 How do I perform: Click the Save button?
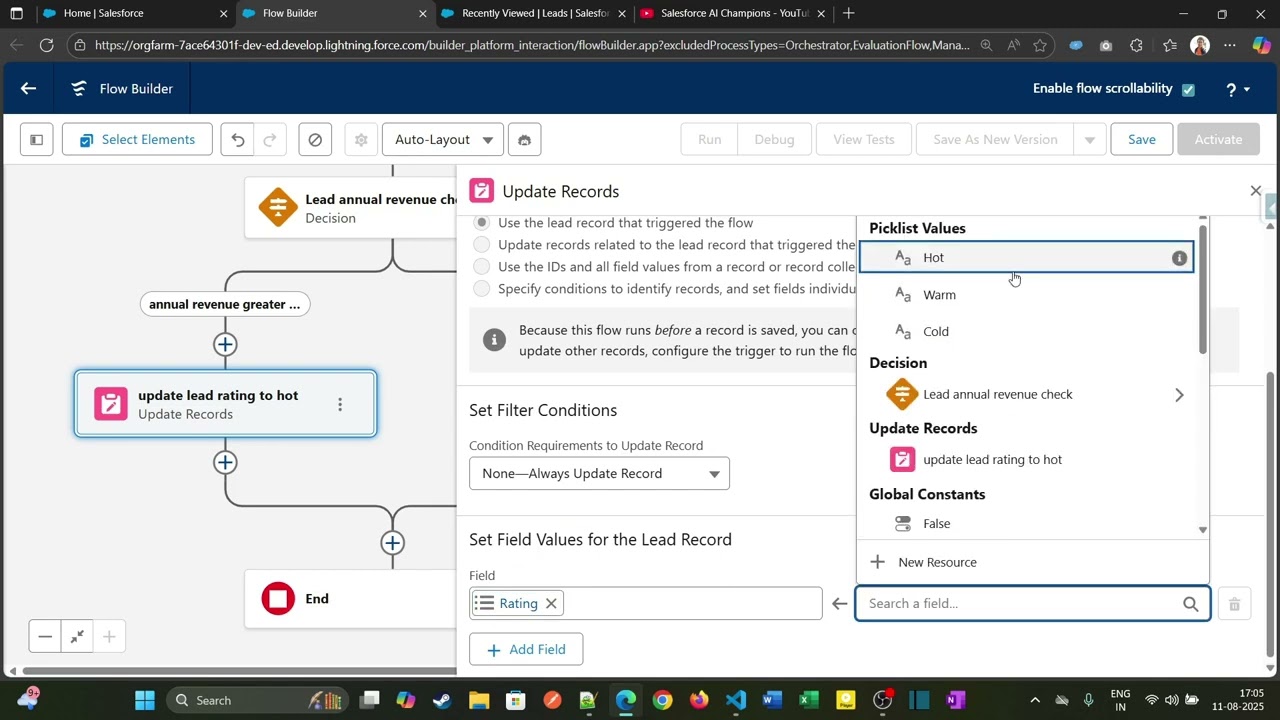pos(1142,140)
